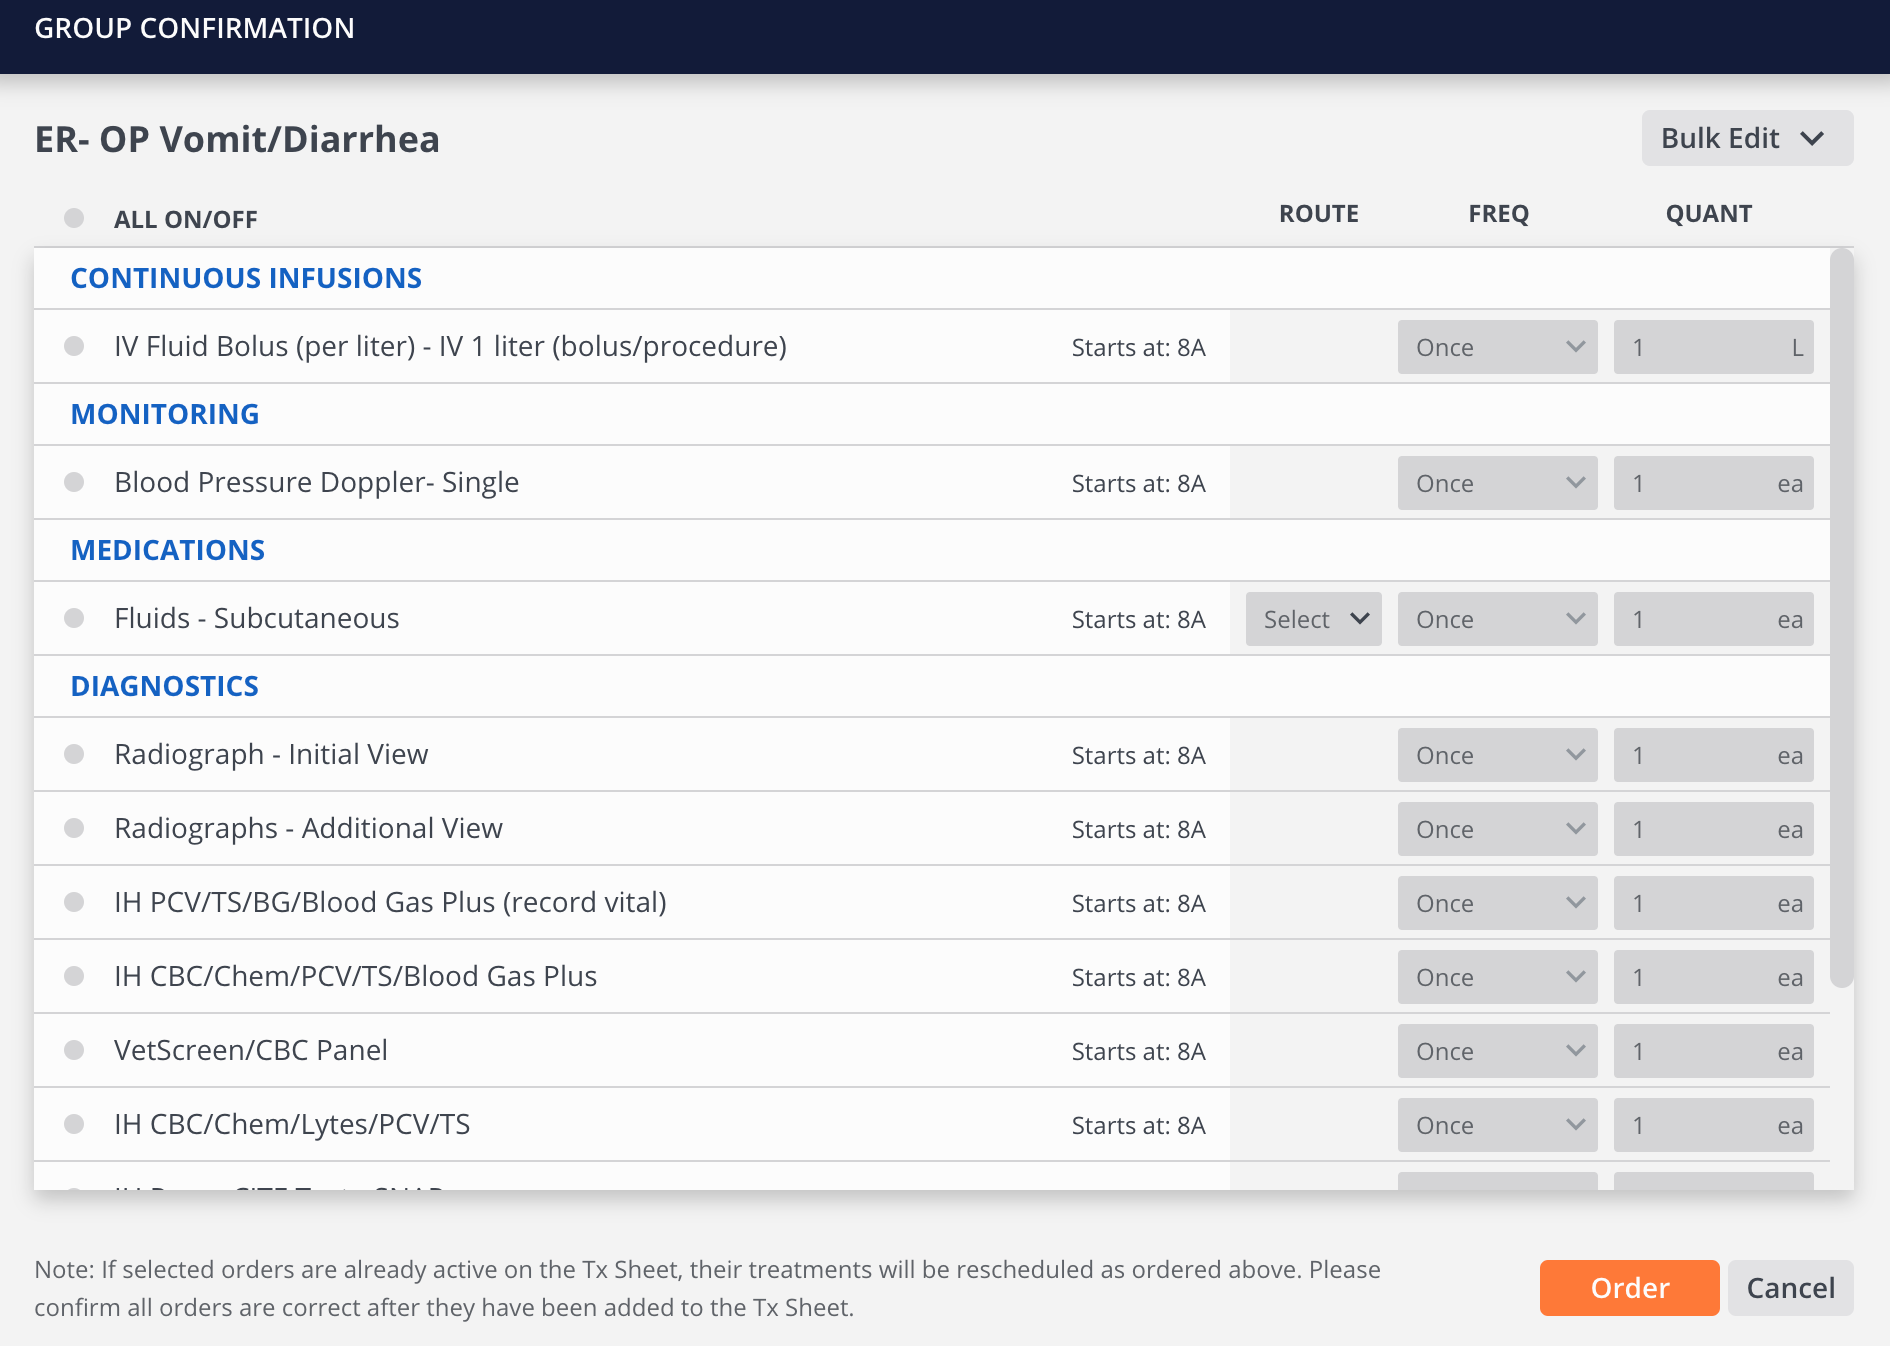Turn on Fluids - Subcutaneous order
This screenshot has height=1346, width=1890.
(x=74, y=618)
